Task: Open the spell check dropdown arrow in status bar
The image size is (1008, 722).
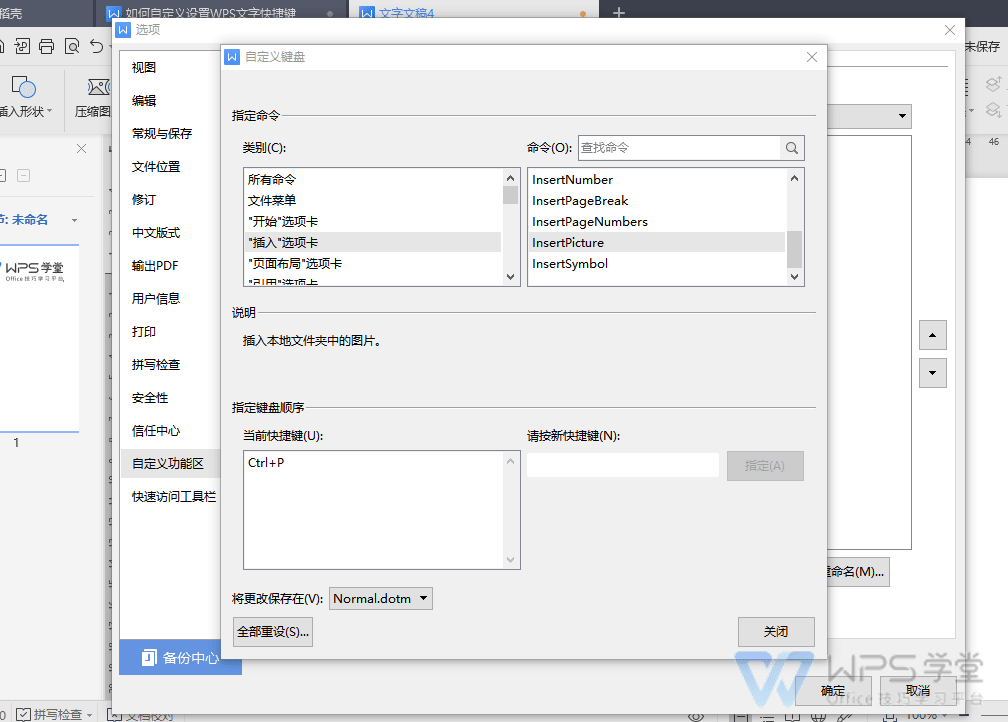Action: (89, 715)
